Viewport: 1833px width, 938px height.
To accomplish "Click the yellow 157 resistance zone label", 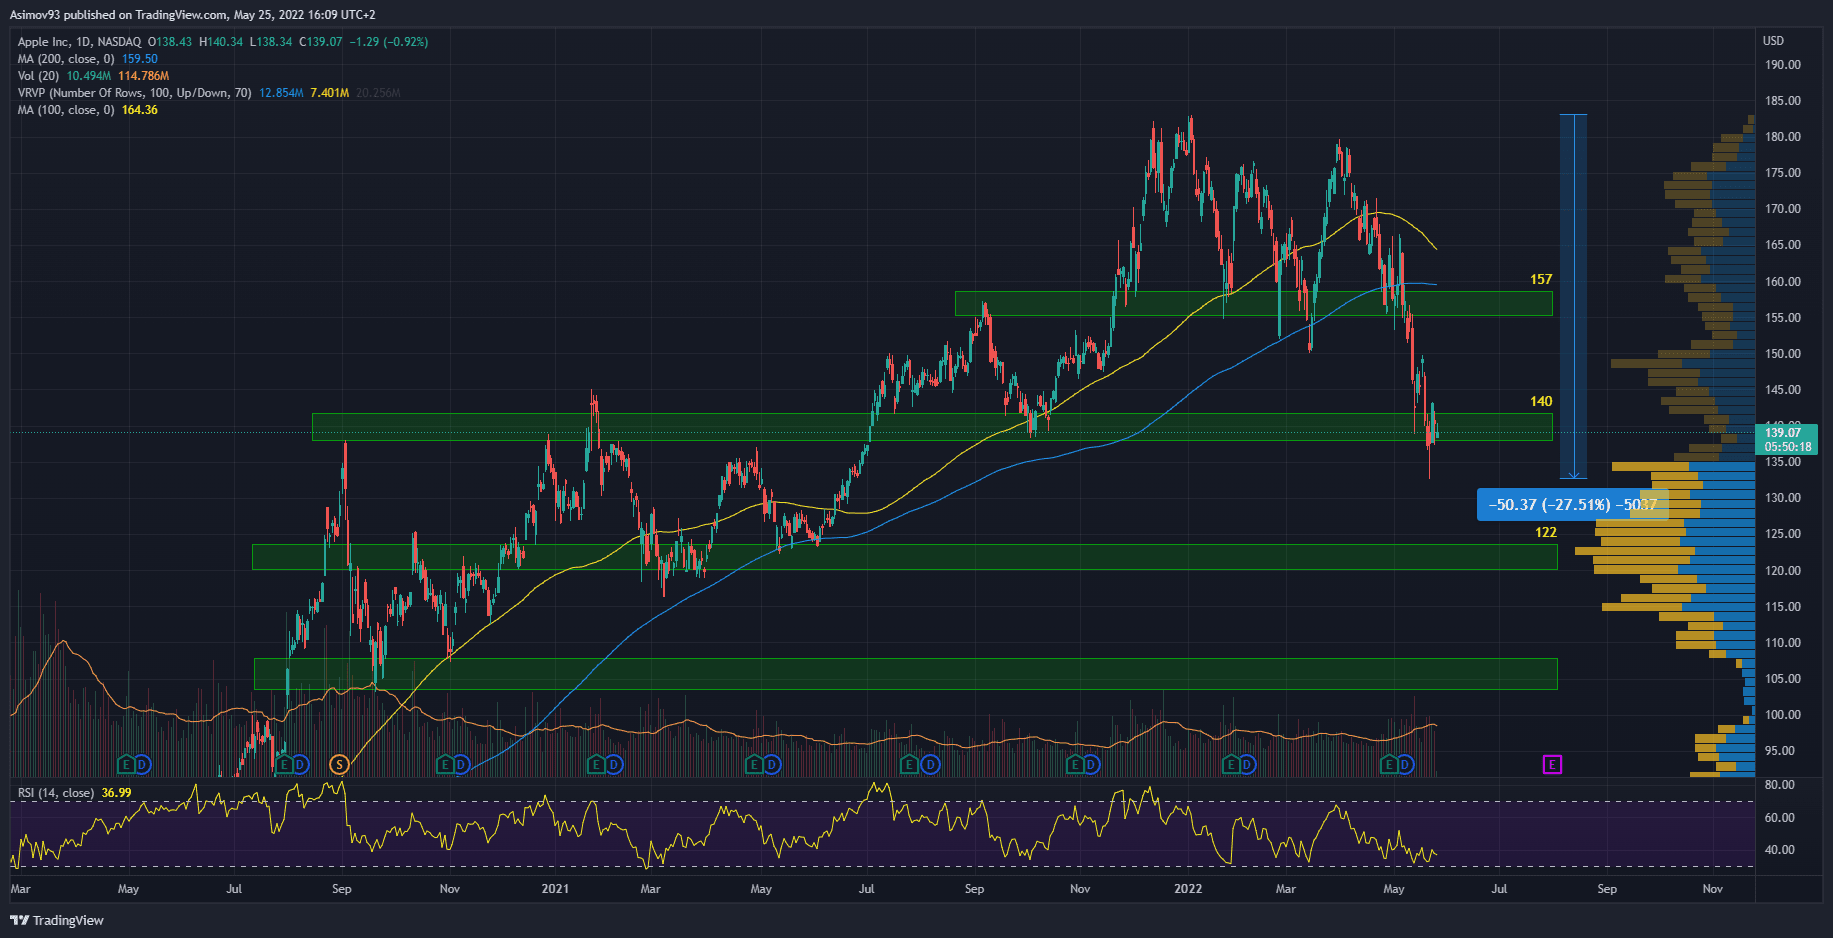I will tap(1541, 280).
